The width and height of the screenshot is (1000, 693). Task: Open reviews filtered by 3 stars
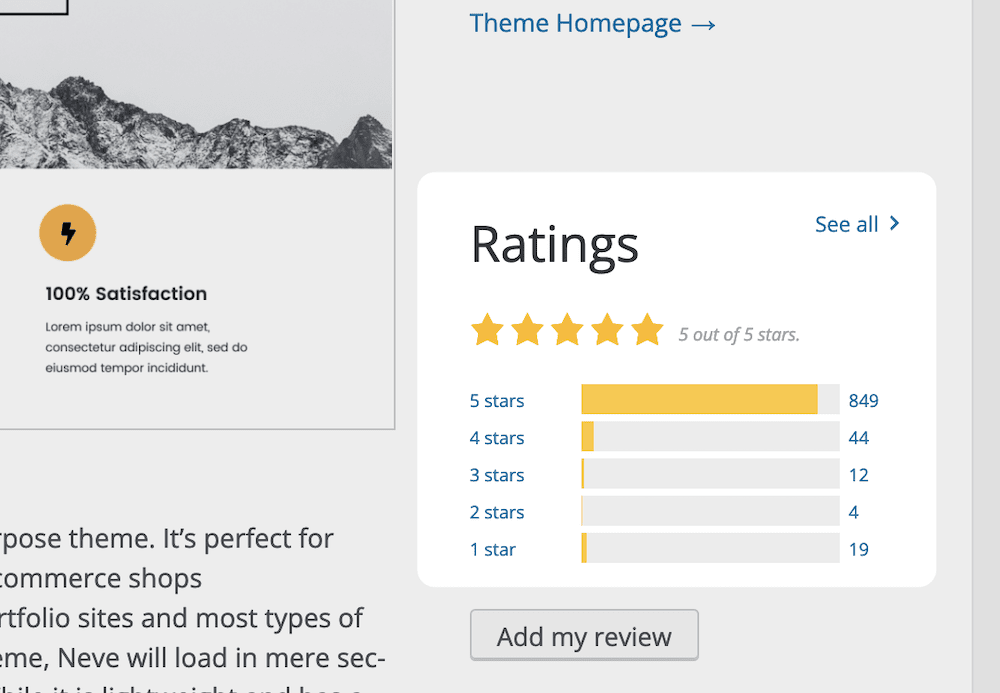click(496, 474)
